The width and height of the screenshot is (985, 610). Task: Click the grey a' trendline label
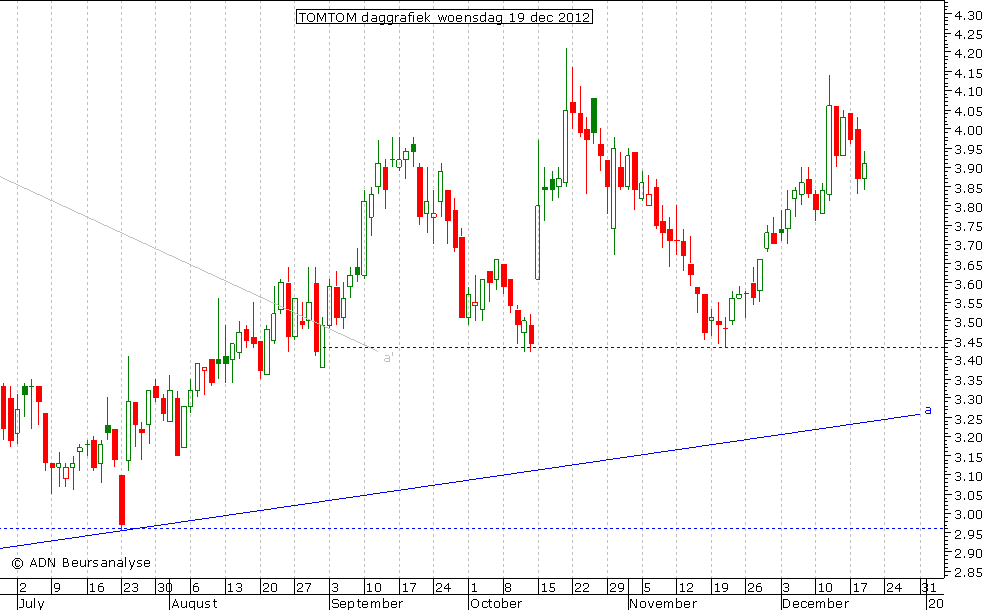click(x=388, y=357)
